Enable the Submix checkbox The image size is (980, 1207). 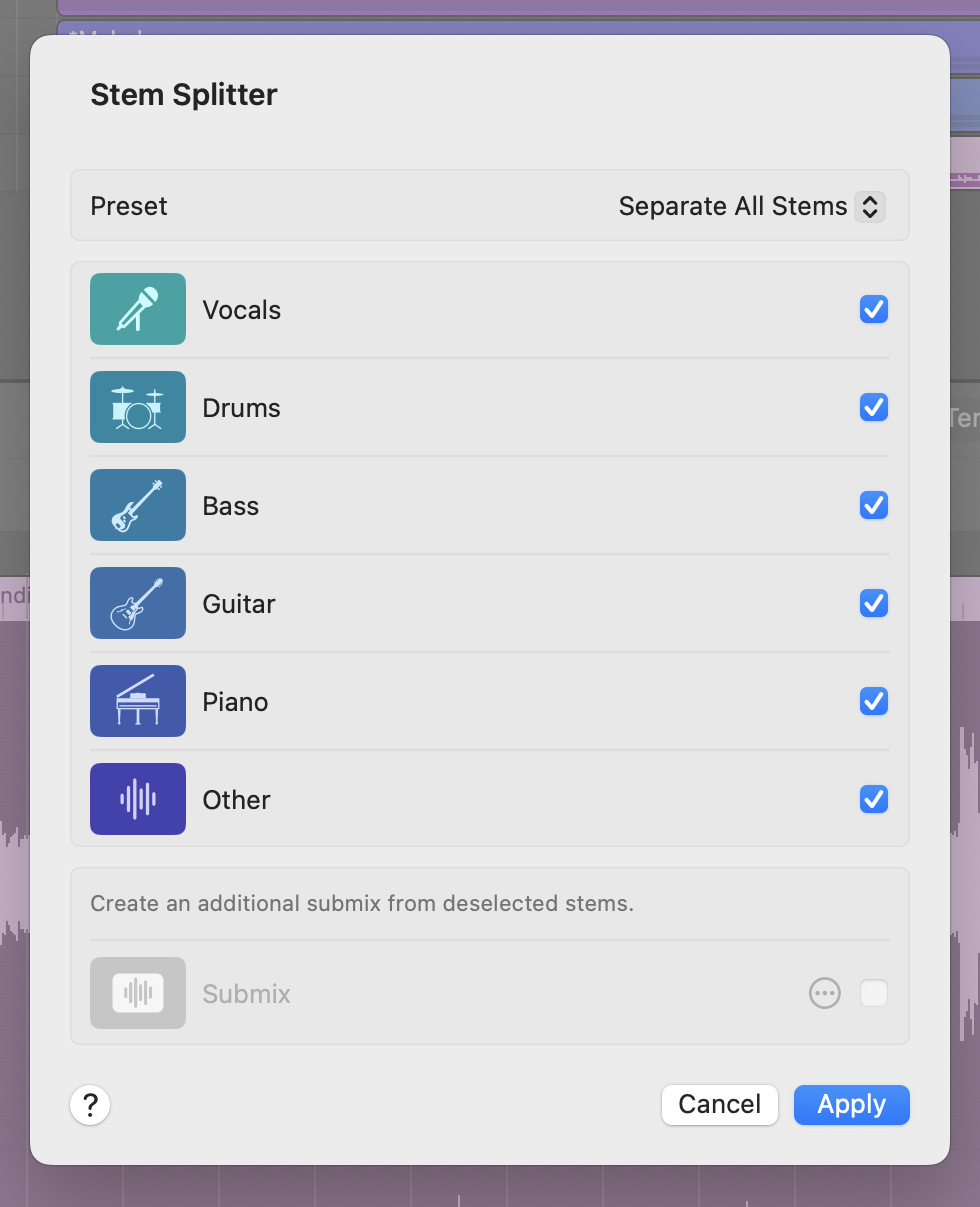[x=873, y=993]
